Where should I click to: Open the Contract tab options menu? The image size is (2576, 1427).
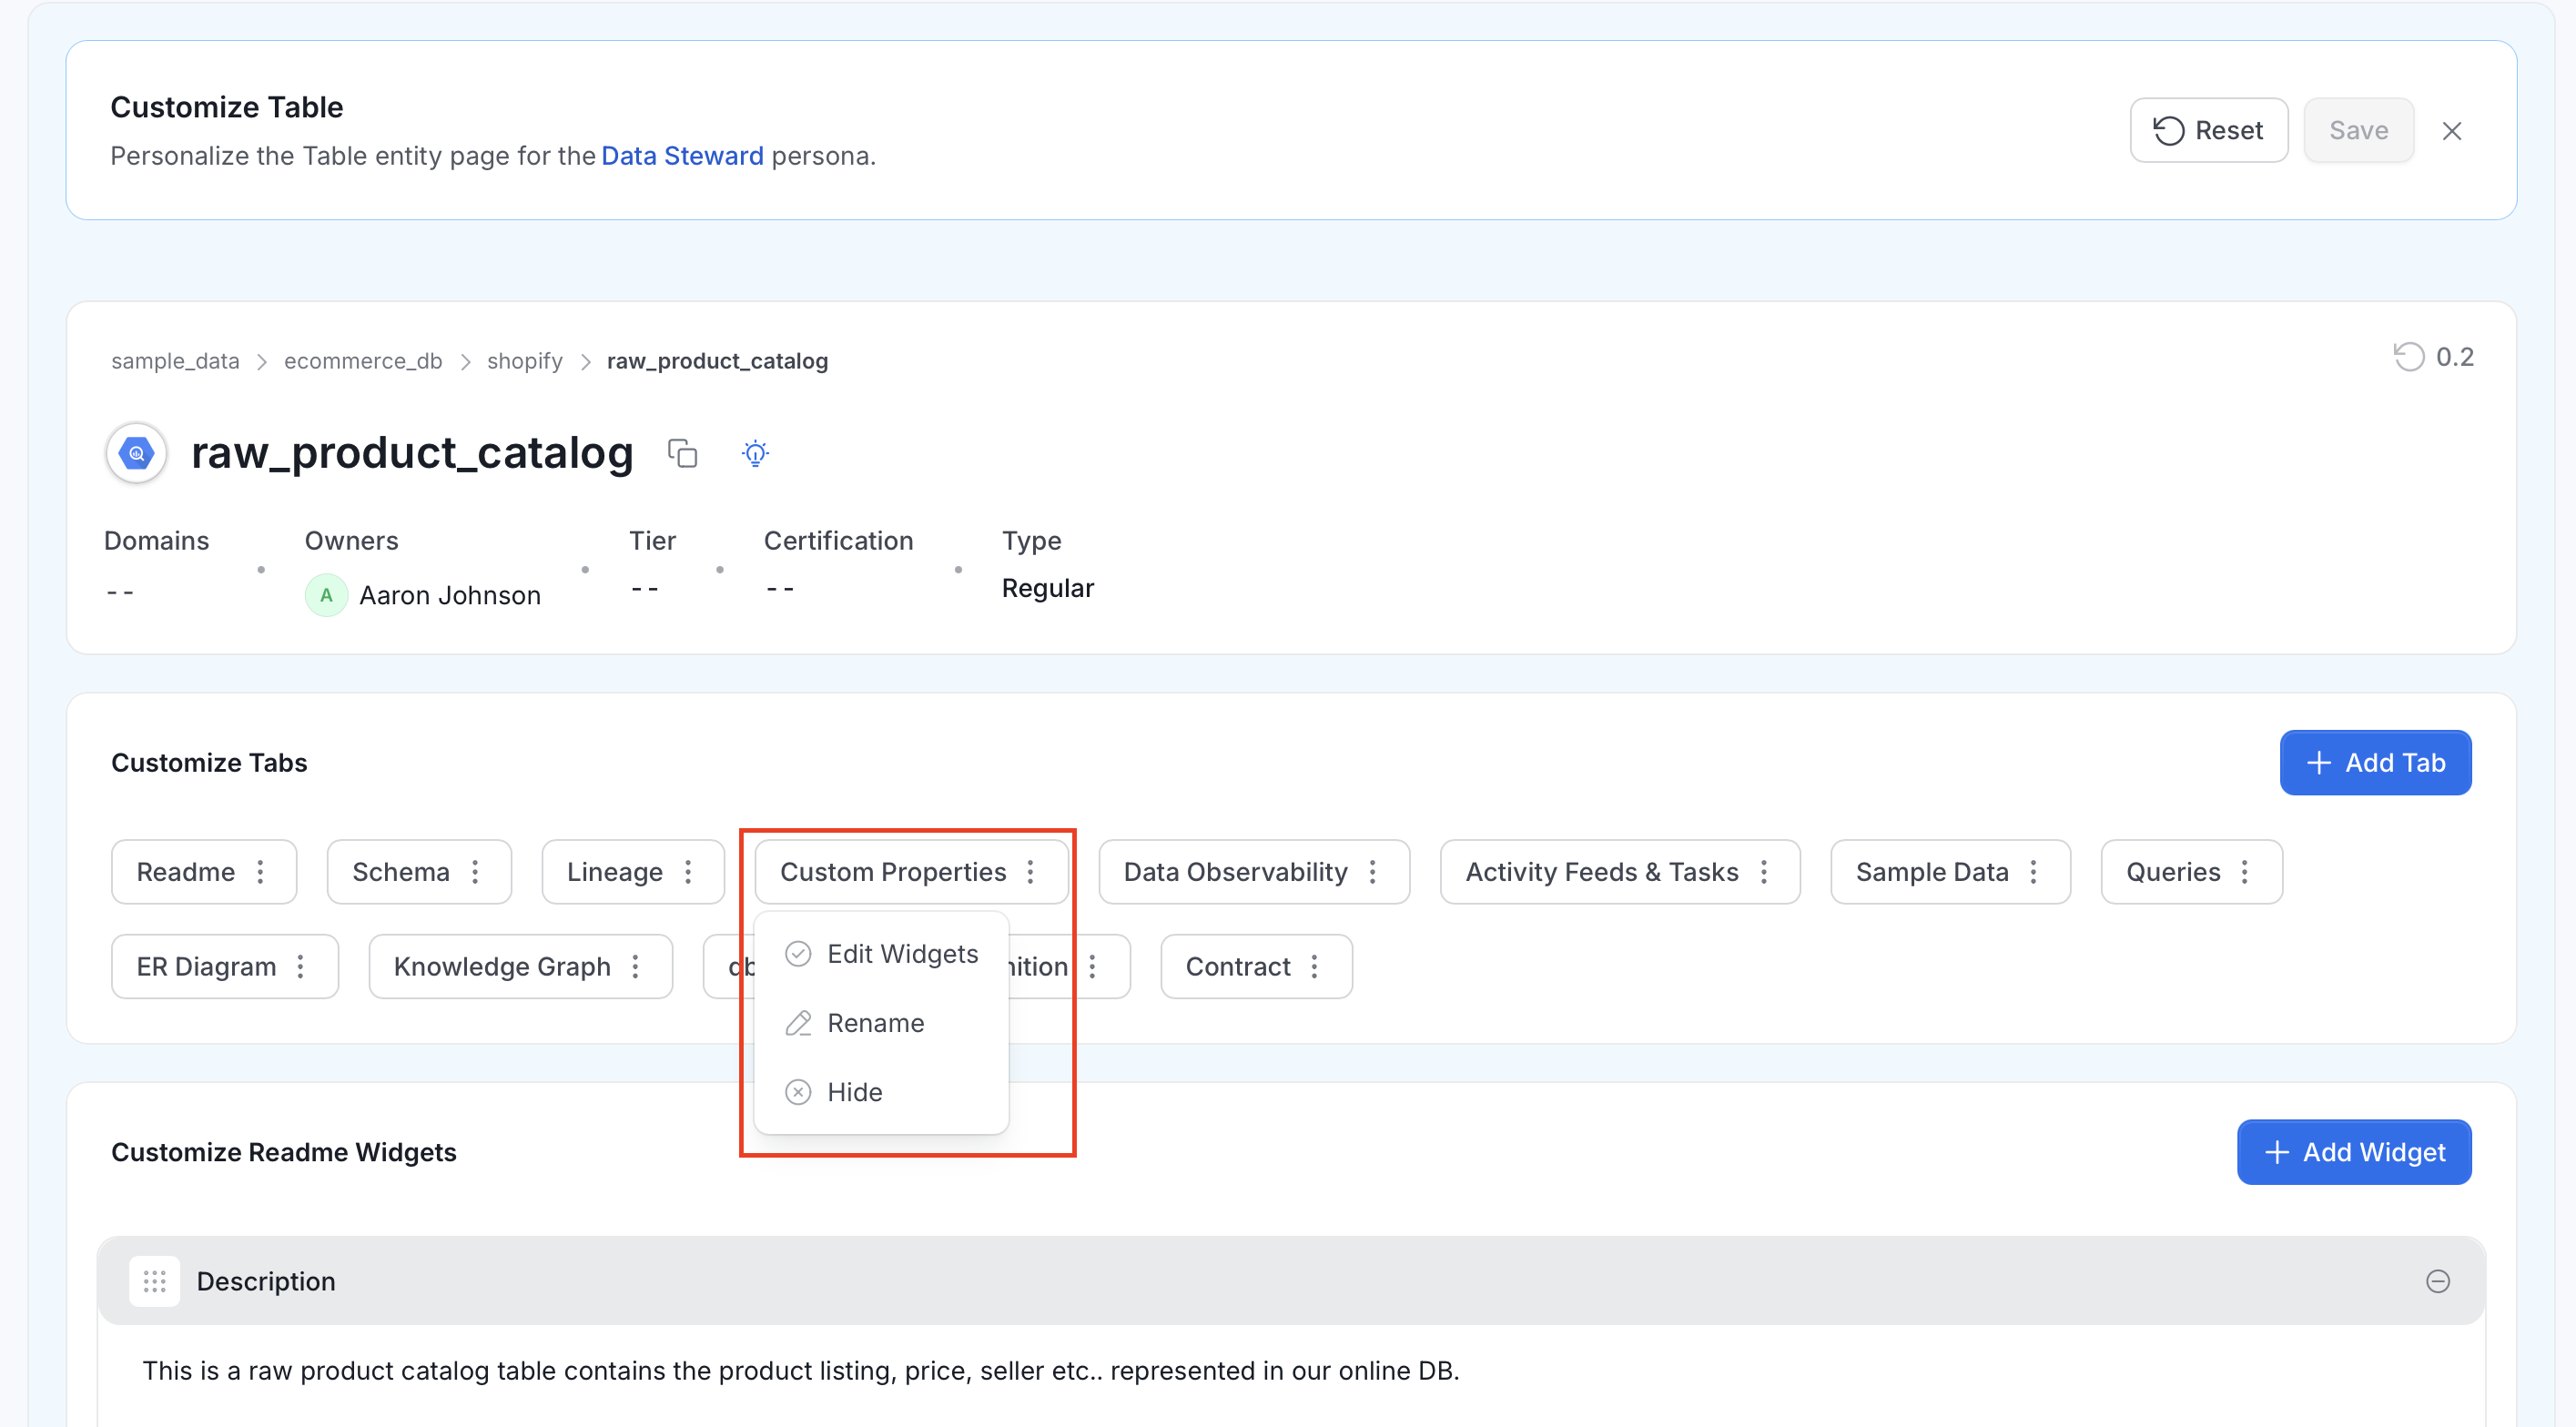1315,966
